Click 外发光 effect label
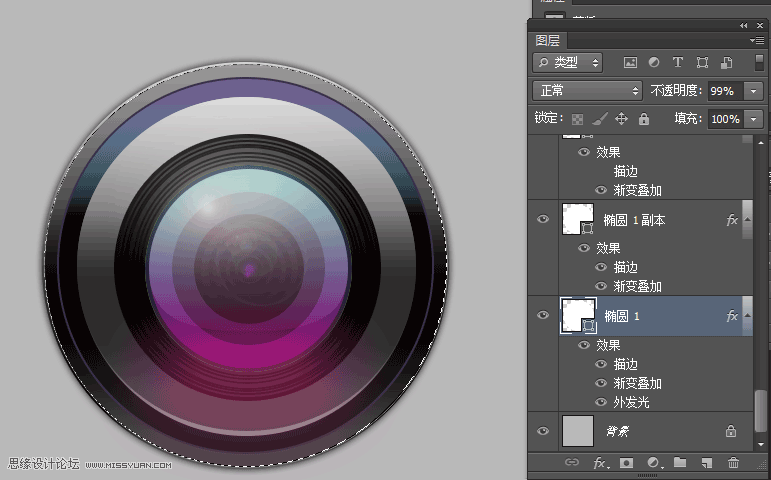The width and height of the screenshot is (771, 480). pos(631,402)
